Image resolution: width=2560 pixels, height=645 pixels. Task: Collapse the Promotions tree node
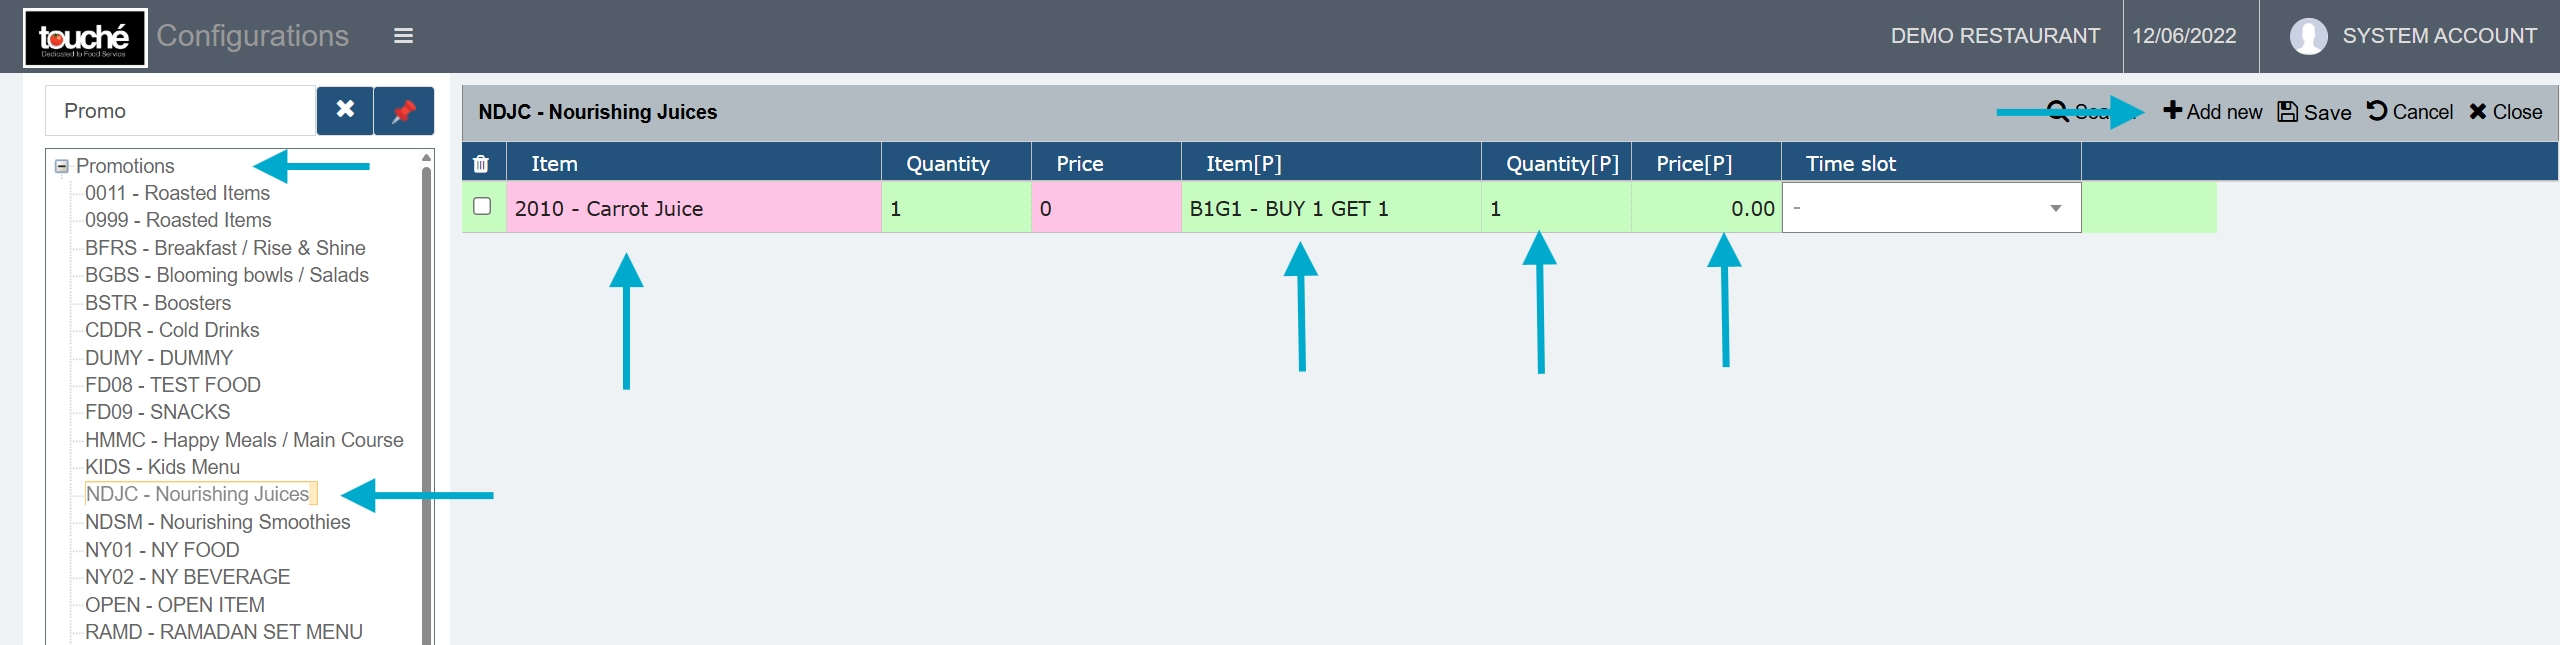pyautogui.click(x=62, y=166)
